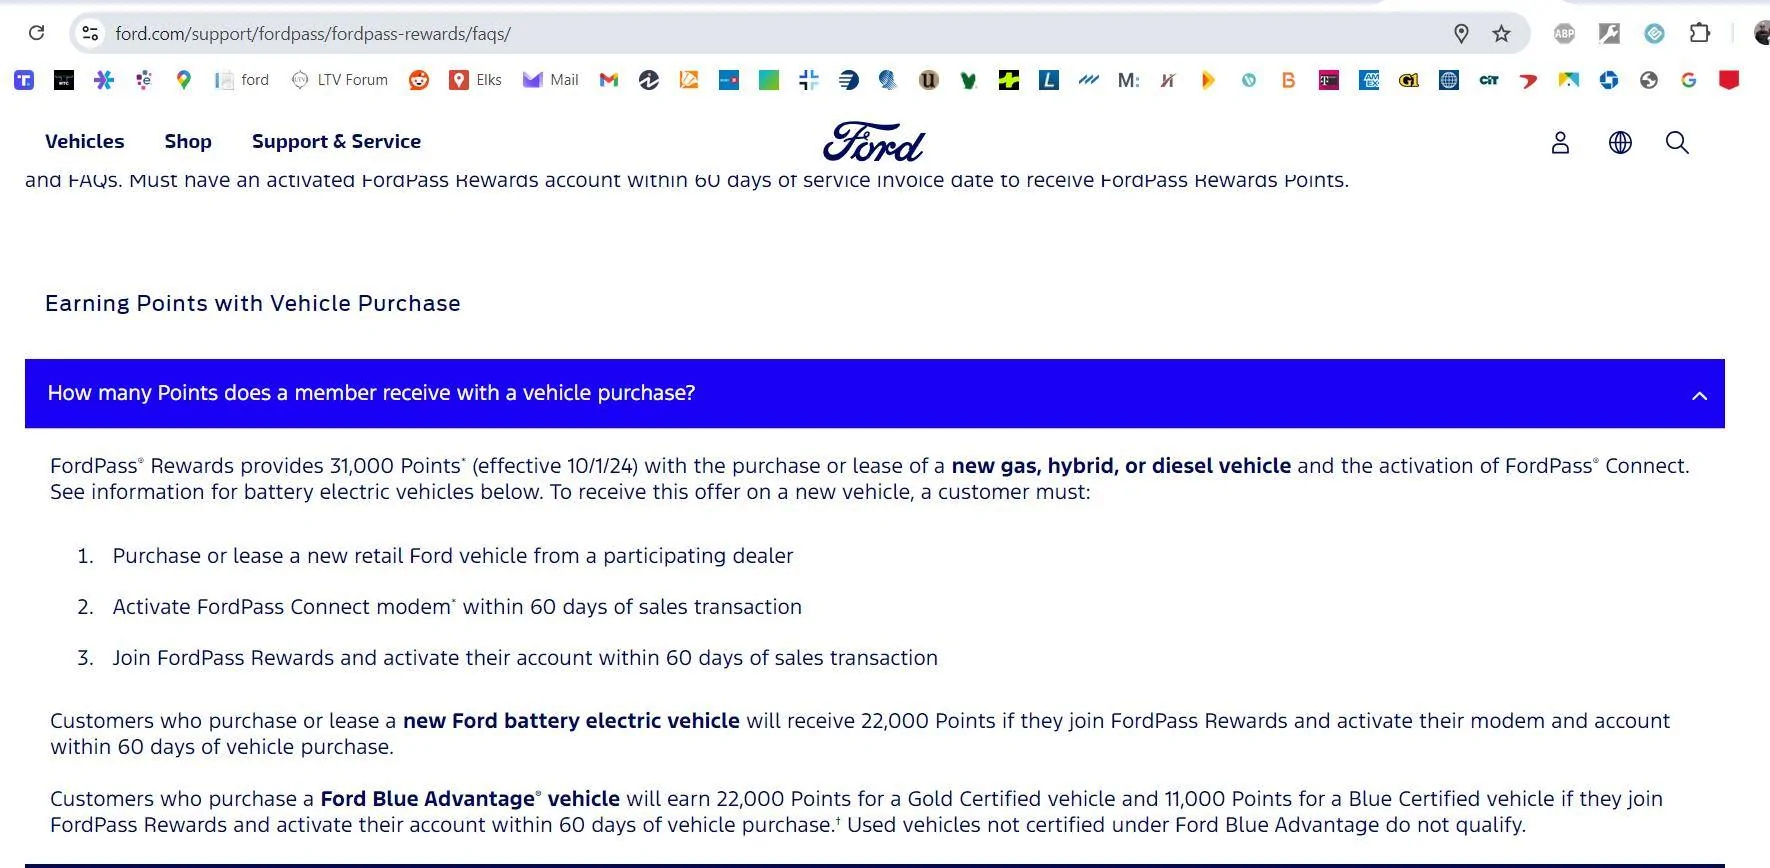The height and width of the screenshot is (868, 1770).
Task: Open the Gmail bookmark icon
Action: coord(609,80)
